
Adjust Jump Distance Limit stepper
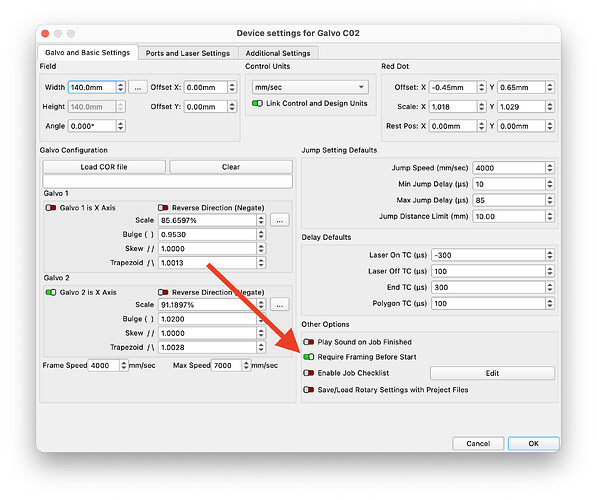pos(550,216)
